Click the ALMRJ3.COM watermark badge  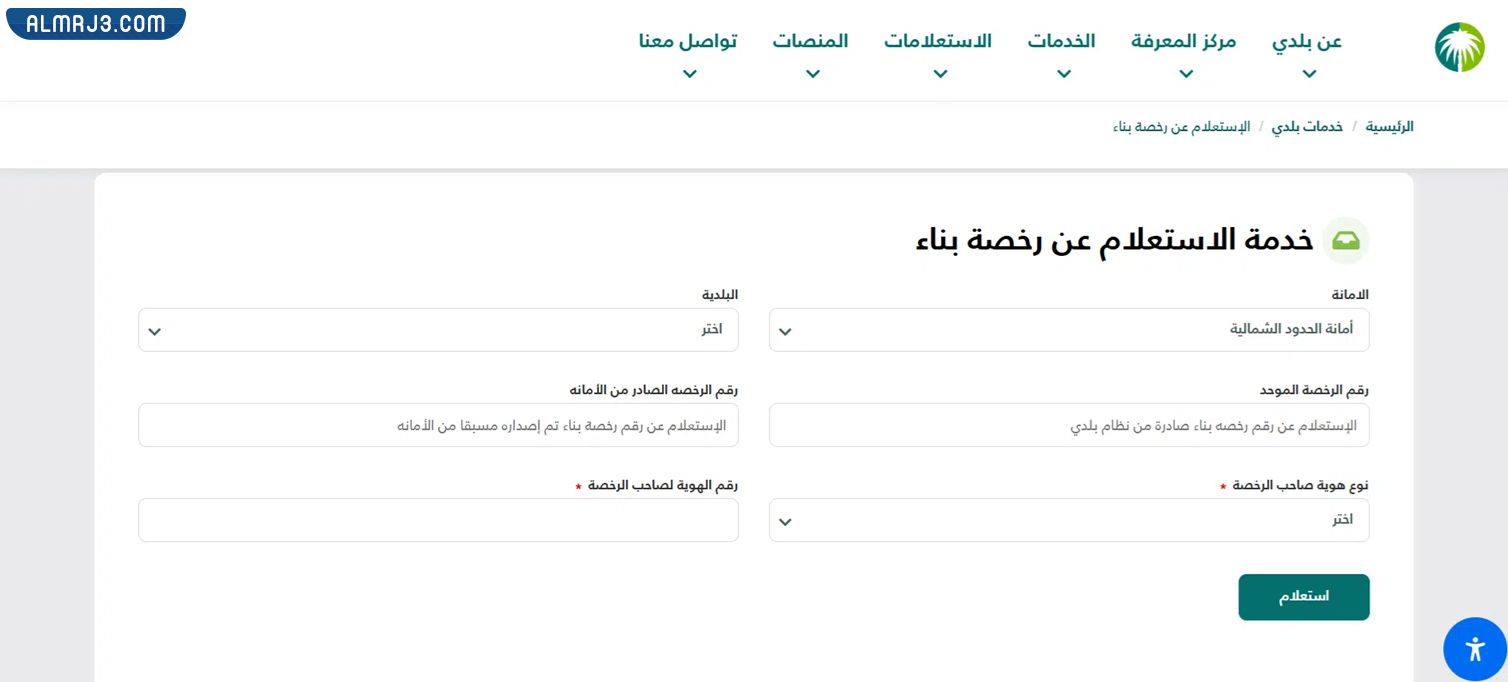[x=95, y=24]
